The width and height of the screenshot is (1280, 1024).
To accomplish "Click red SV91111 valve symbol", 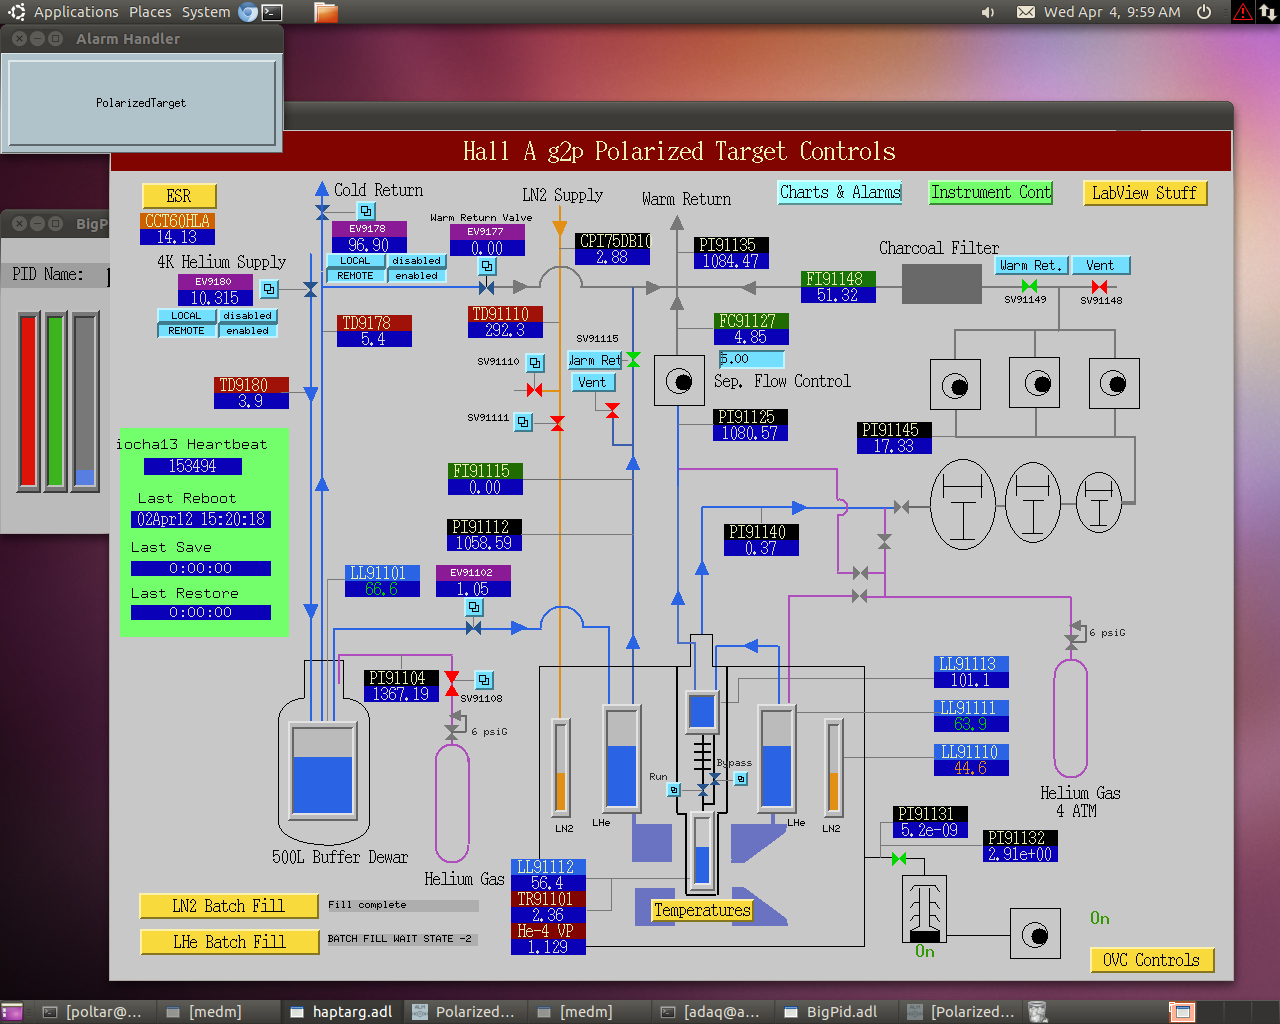I will (557, 424).
